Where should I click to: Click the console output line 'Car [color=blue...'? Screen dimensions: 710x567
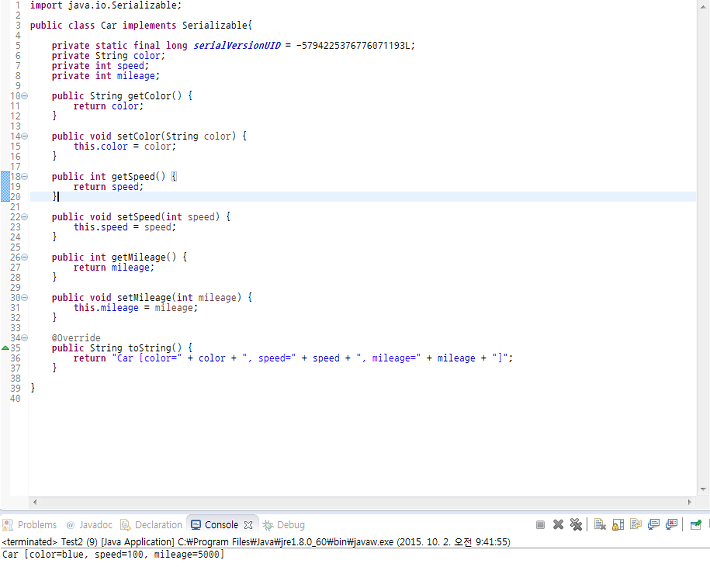point(113,554)
